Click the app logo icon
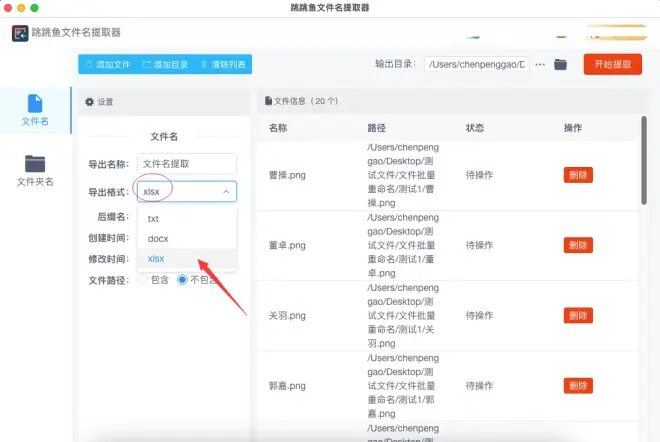 [20, 33]
